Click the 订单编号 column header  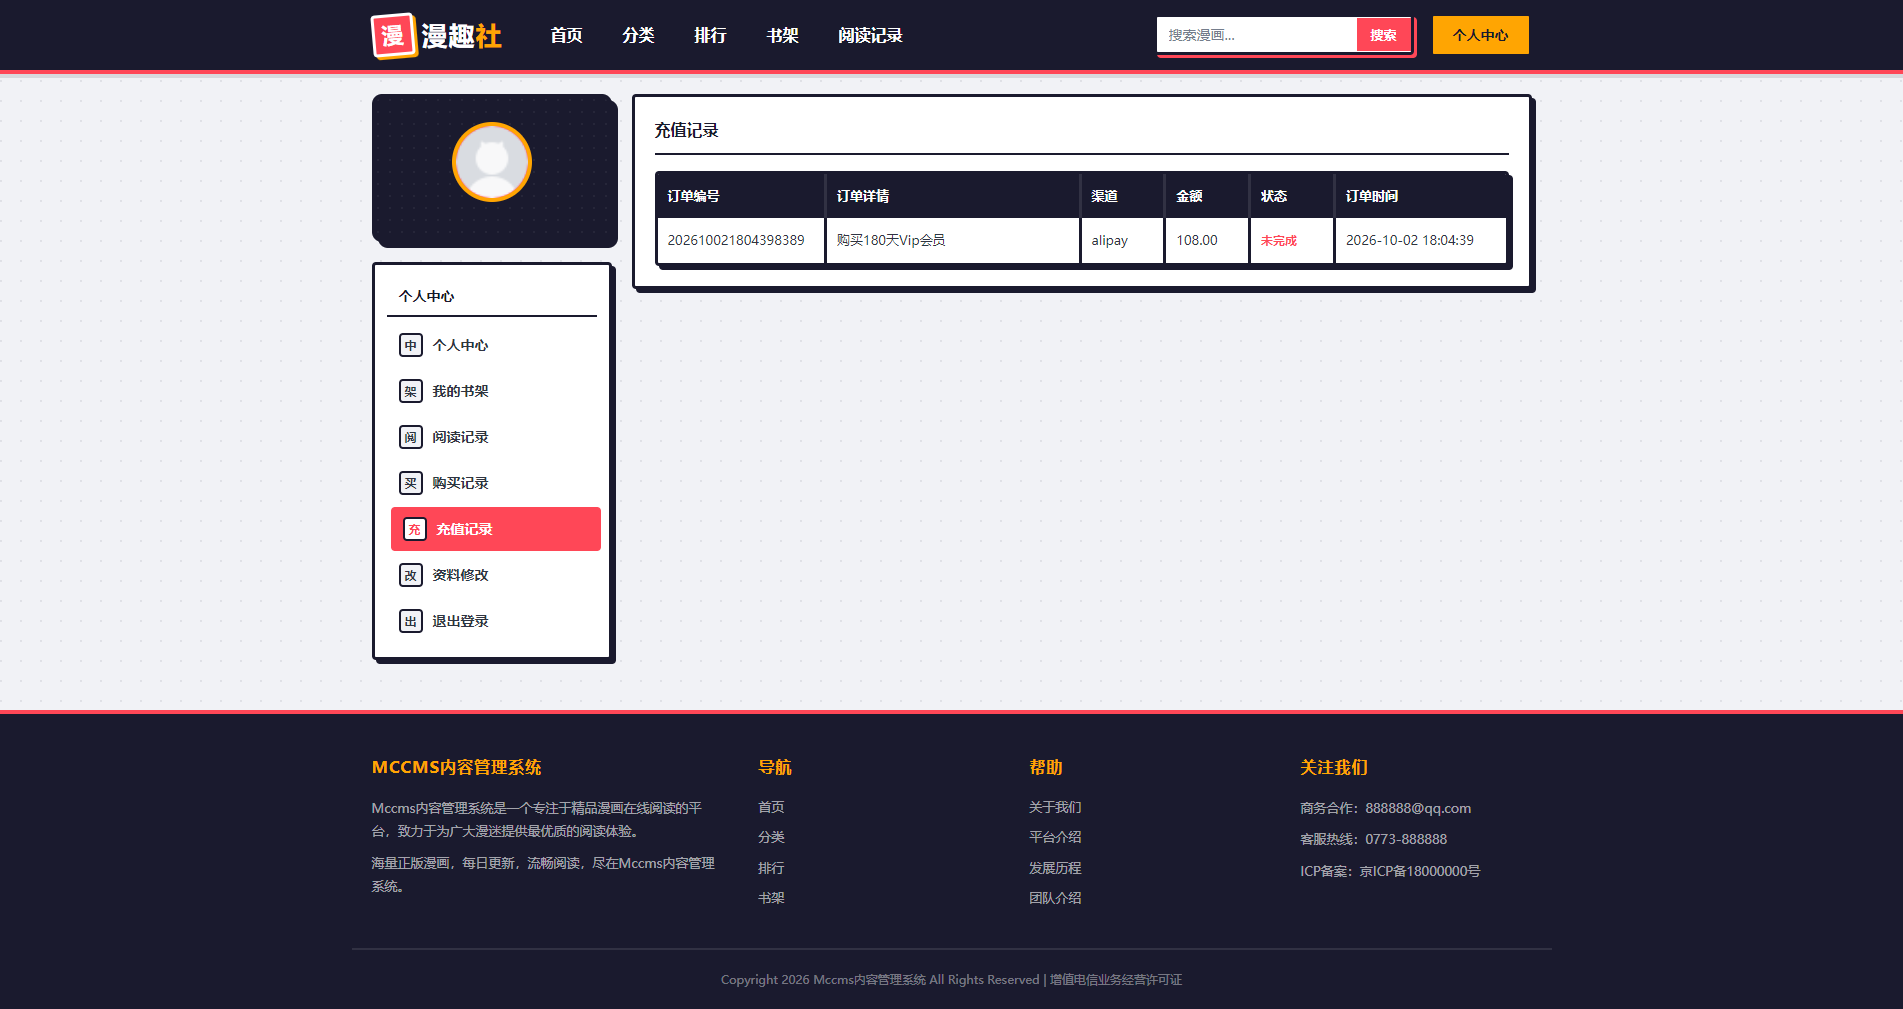pos(740,196)
